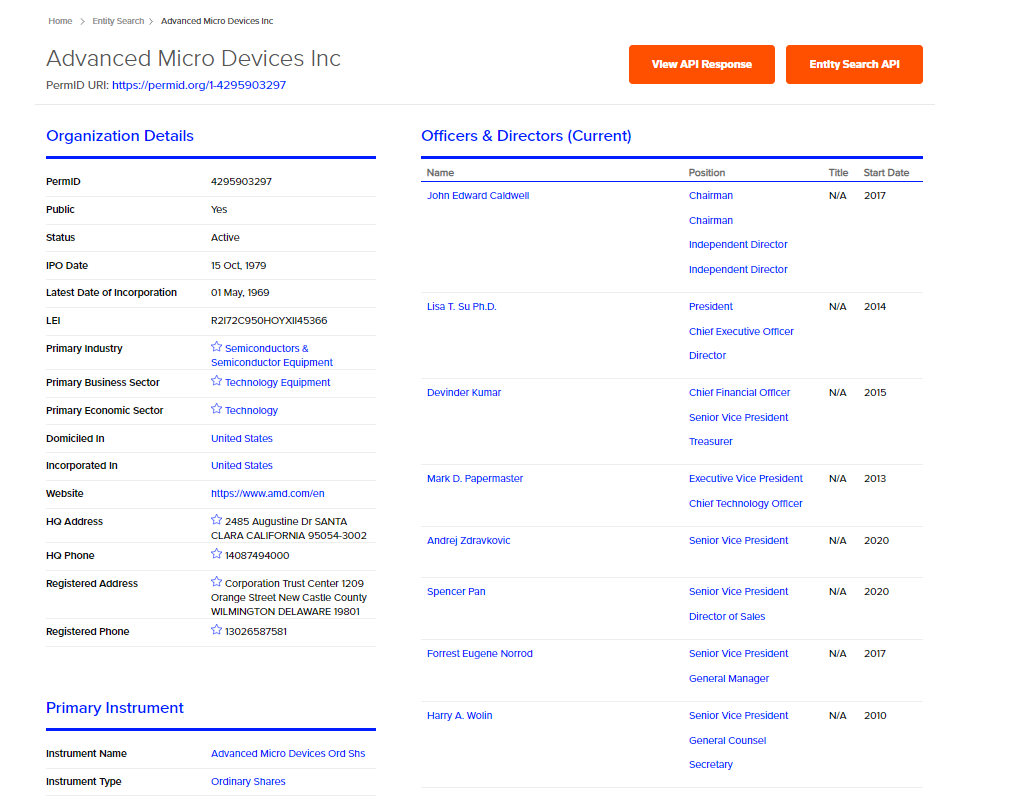
Task: Click Start Date column header
Action: 886,173
